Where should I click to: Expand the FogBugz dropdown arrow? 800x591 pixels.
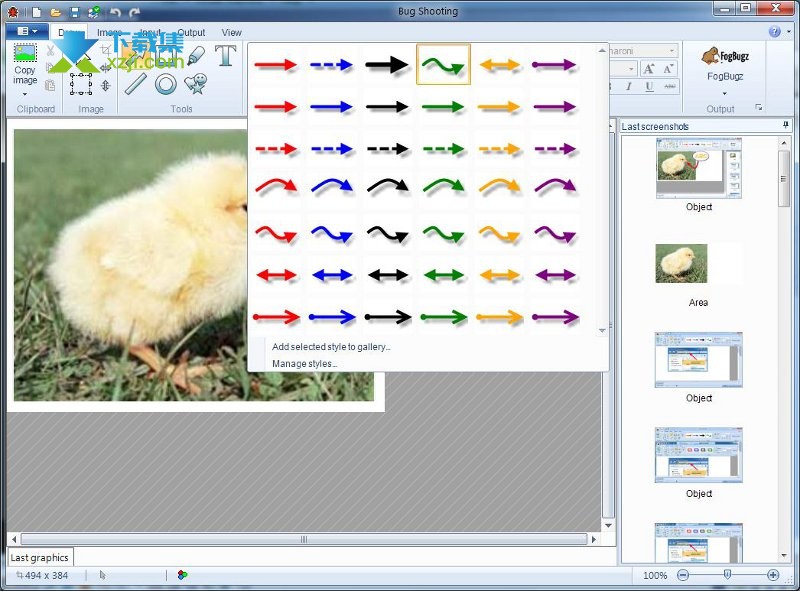pos(724,93)
